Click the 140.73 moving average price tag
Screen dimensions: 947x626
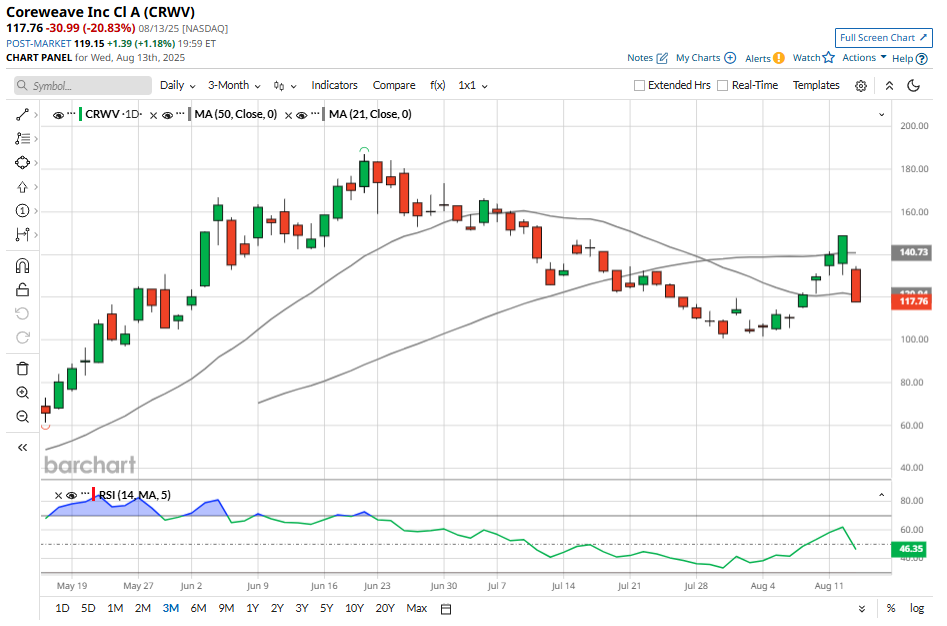911,252
